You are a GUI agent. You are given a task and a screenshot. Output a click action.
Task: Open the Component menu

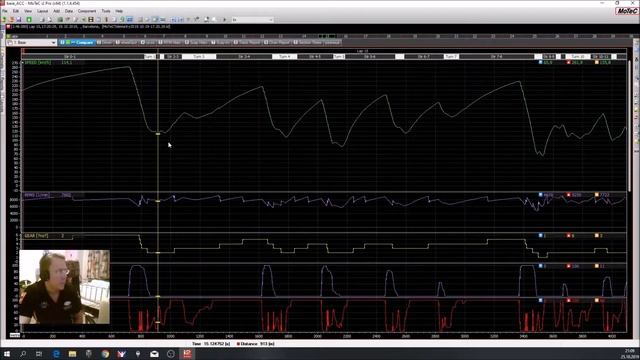(87, 11)
